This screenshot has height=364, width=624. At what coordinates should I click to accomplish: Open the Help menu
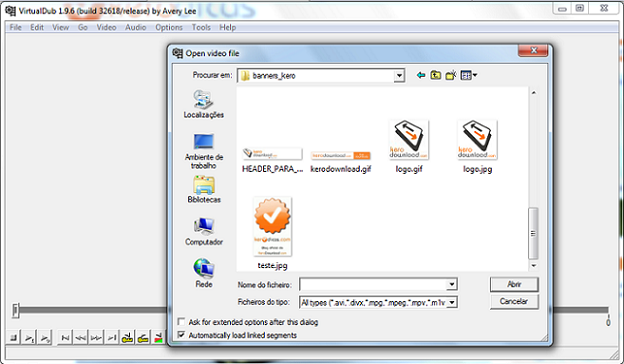click(228, 27)
